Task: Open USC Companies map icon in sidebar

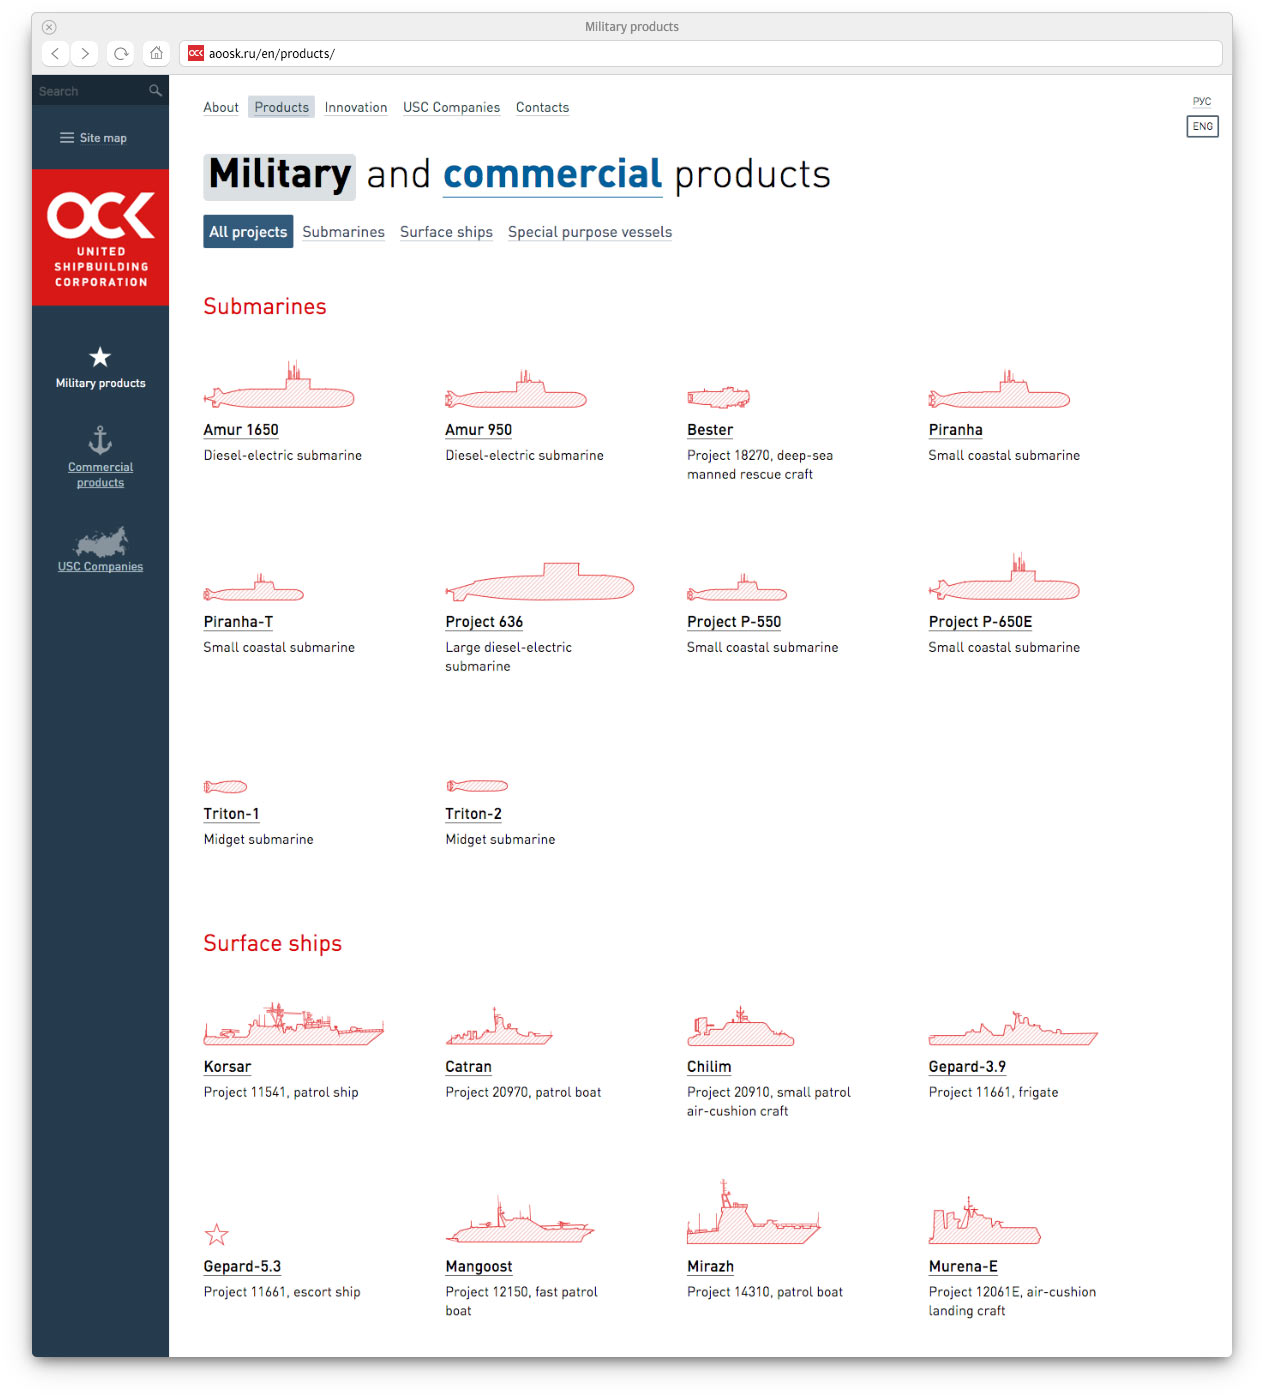Action: [100, 543]
